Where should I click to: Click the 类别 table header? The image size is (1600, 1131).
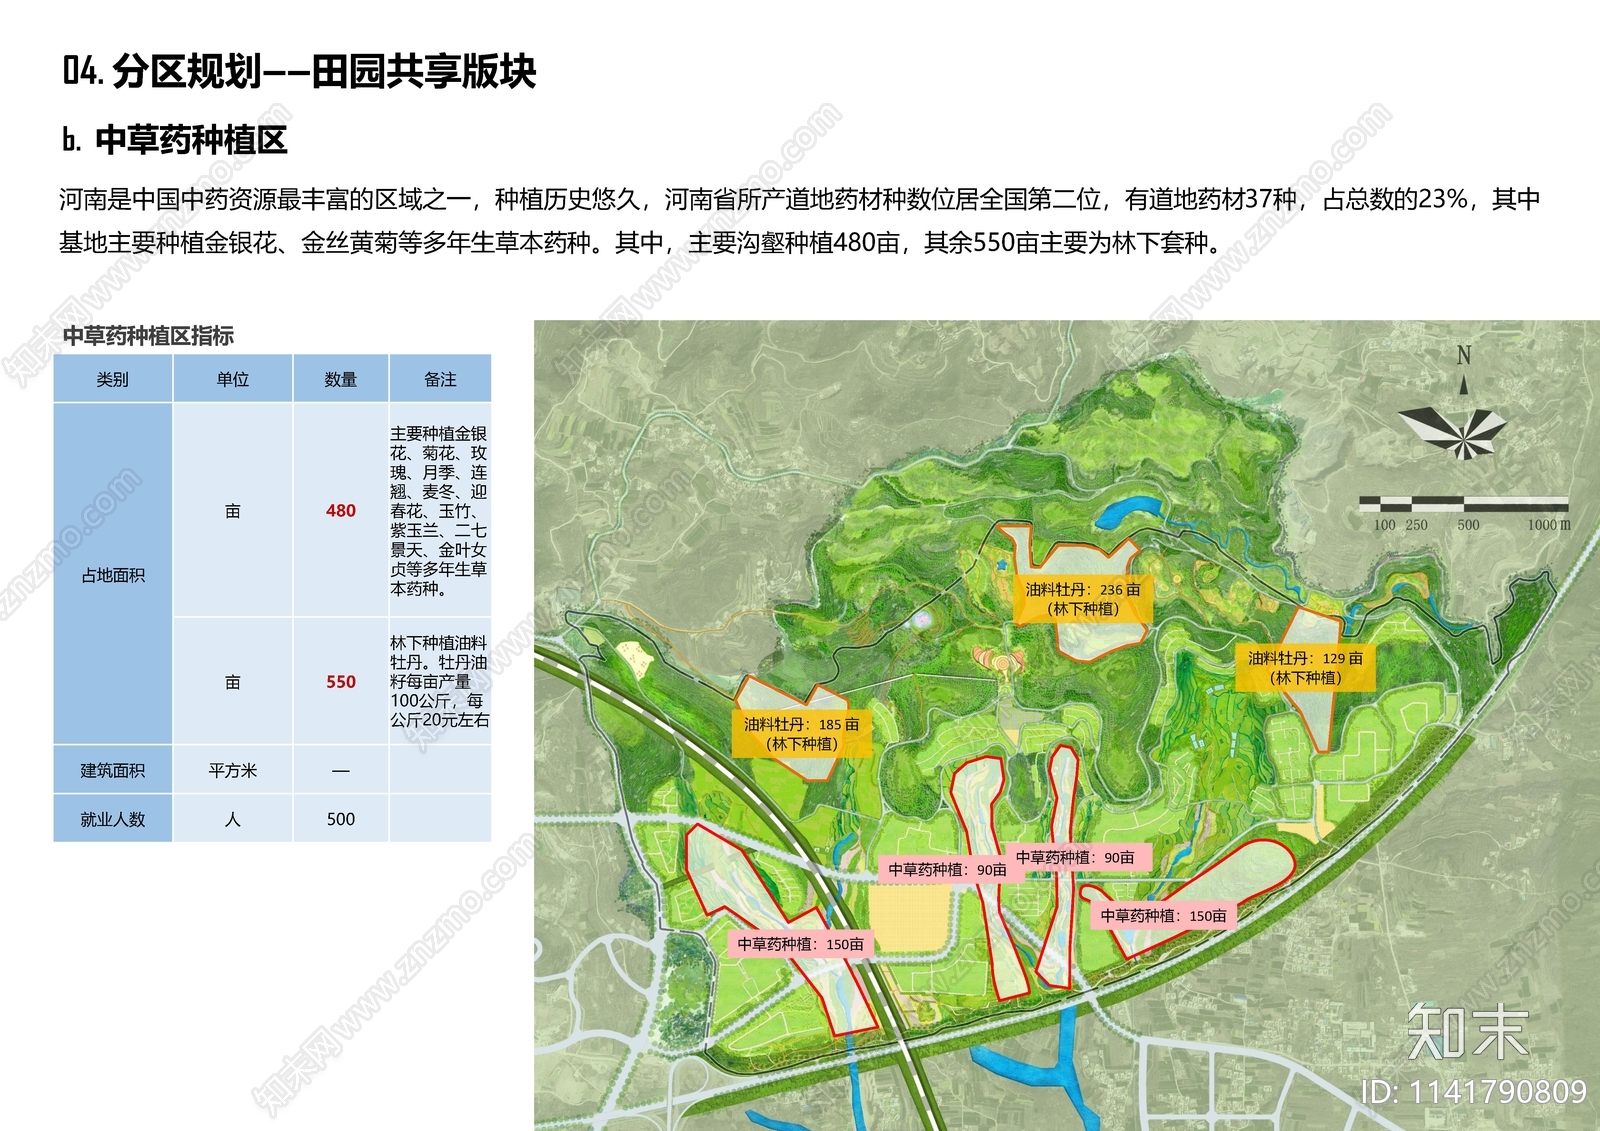(113, 379)
